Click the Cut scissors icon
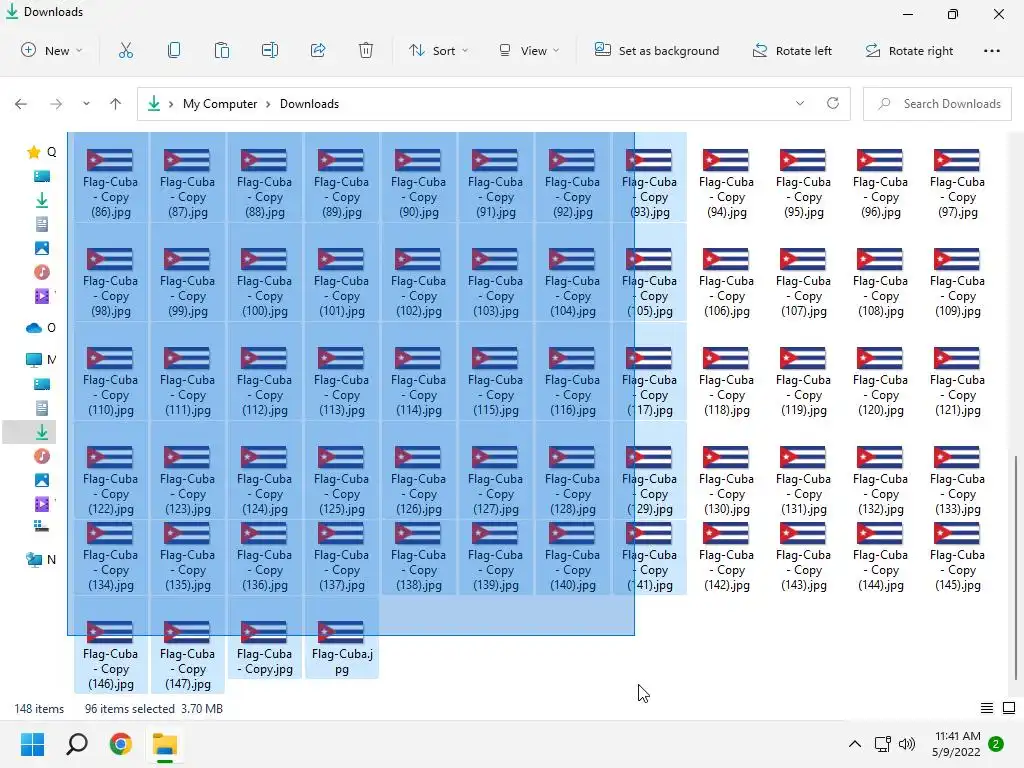Image resolution: width=1024 pixels, height=768 pixels. [126, 50]
